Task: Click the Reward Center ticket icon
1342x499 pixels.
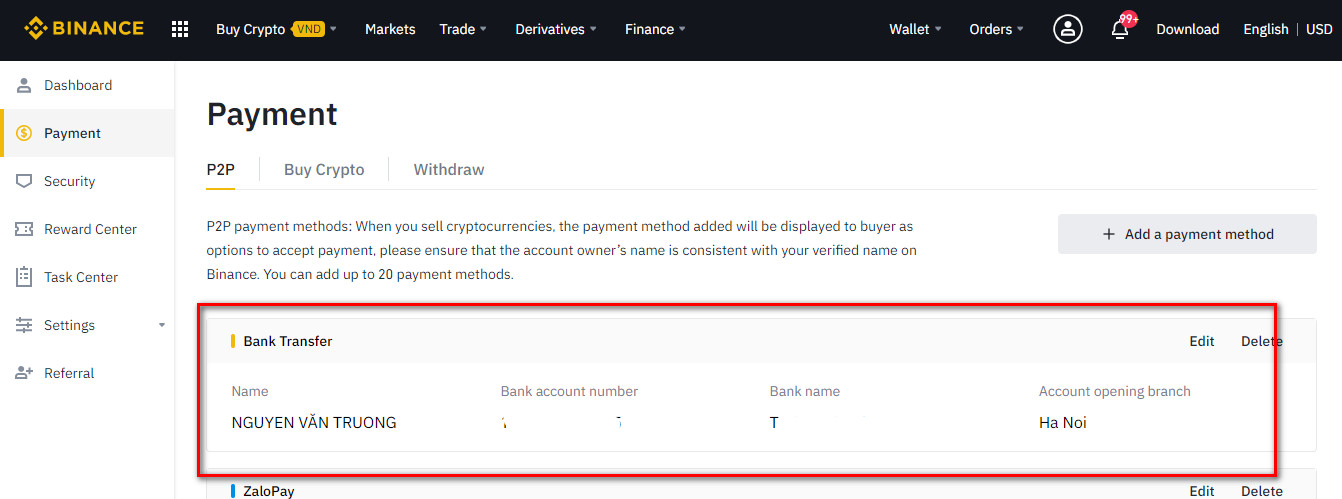Action: coord(24,229)
